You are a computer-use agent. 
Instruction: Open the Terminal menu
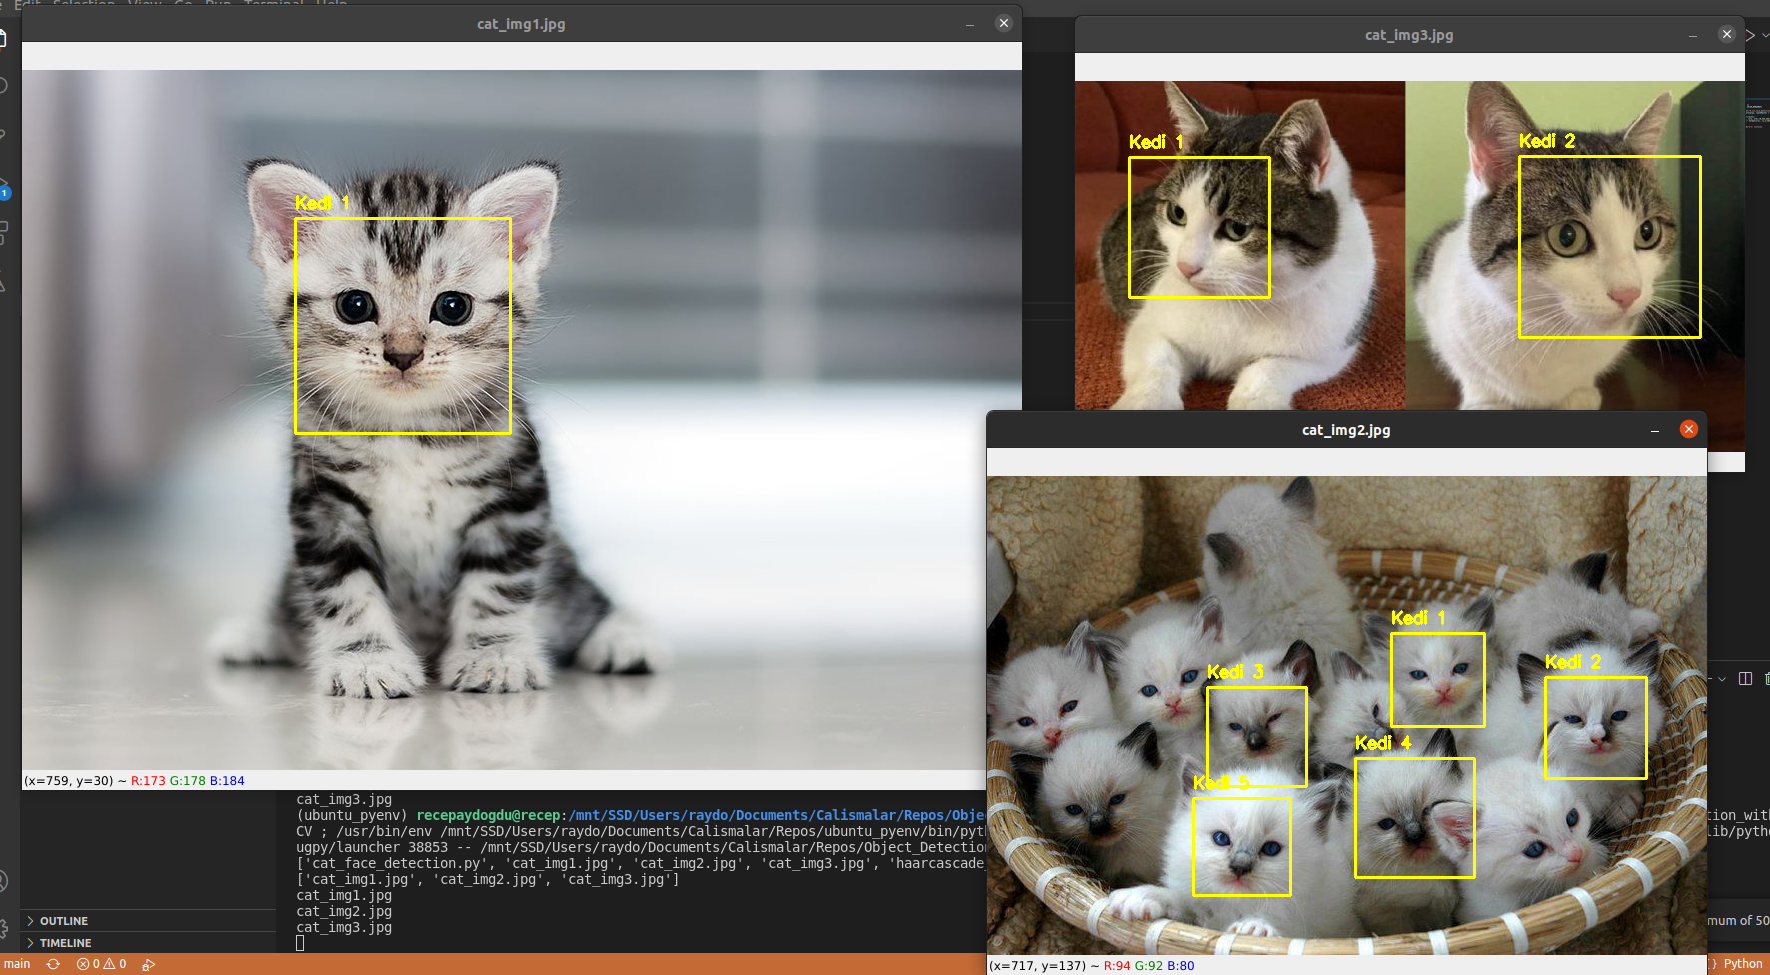[x=273, y=4]
